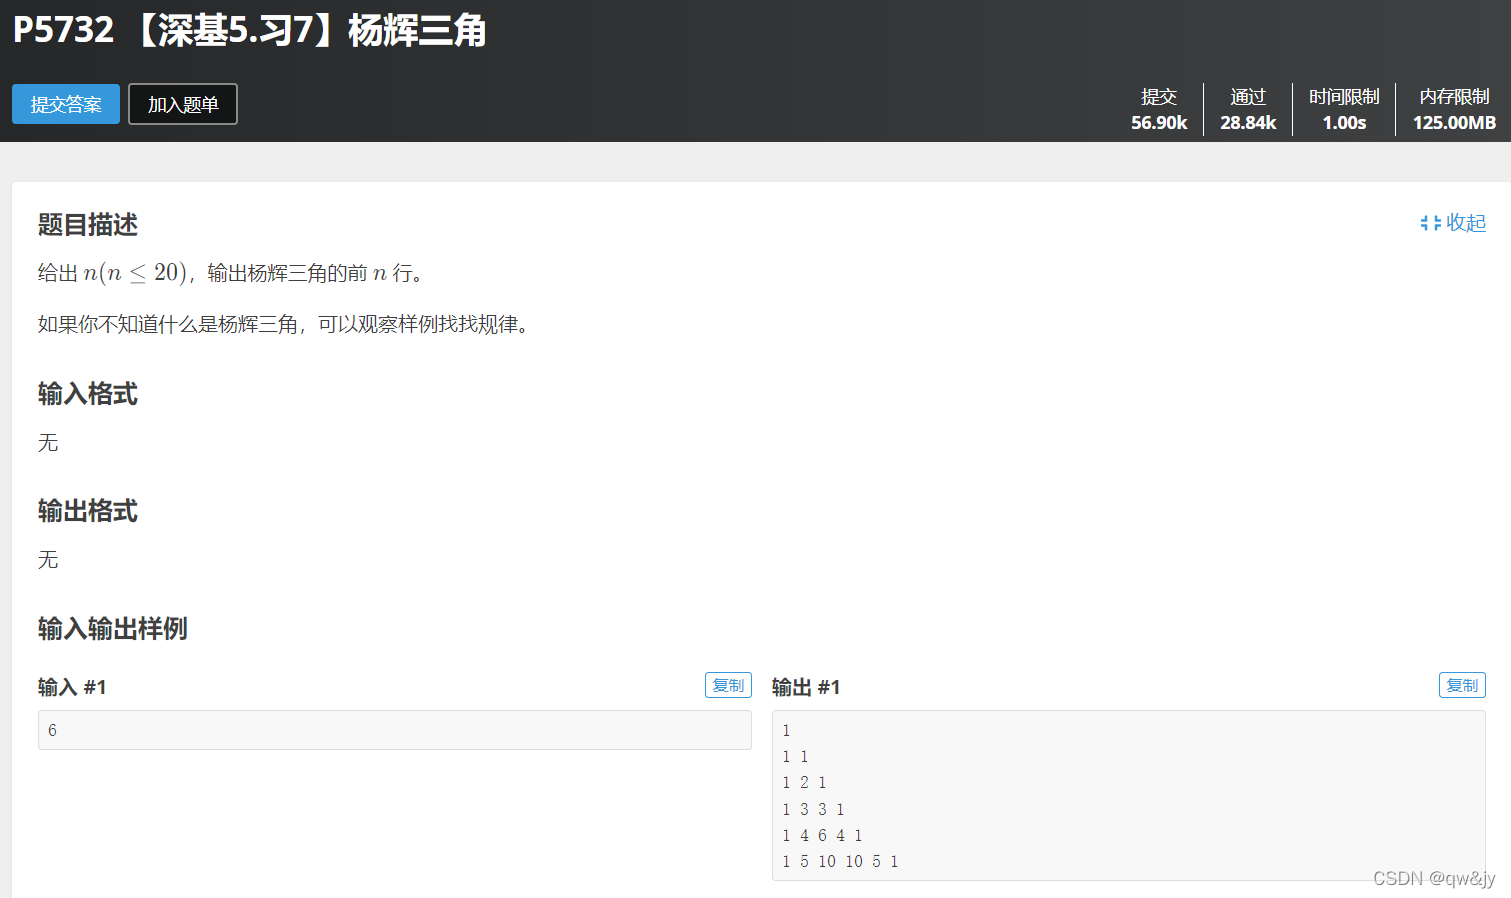Click the 加入题单 button
Image resolution: width=1511 pixels, height=898 pixels.
point(183,104)
